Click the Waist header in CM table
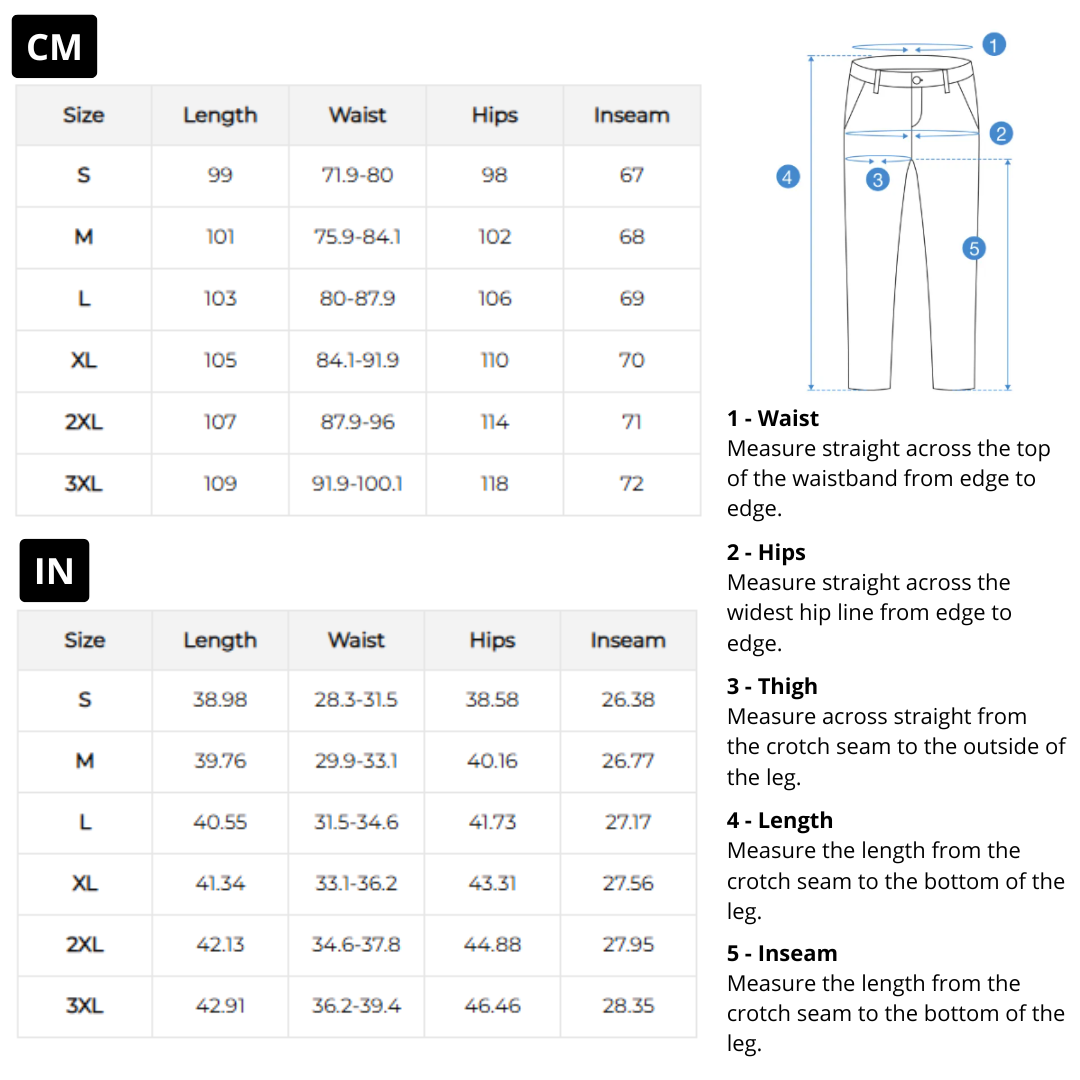1080x1080 pixels. click(x=357, y=115)
